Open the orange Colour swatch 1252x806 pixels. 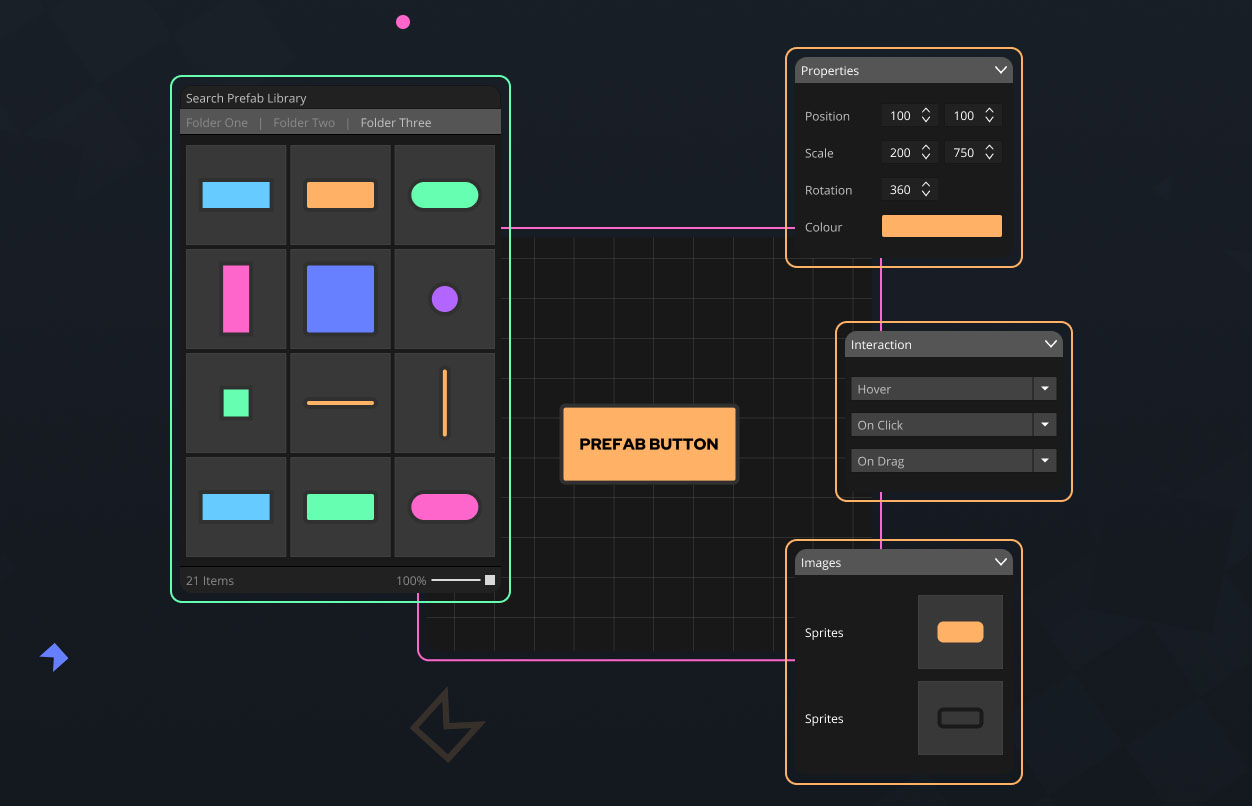[941, 226]
